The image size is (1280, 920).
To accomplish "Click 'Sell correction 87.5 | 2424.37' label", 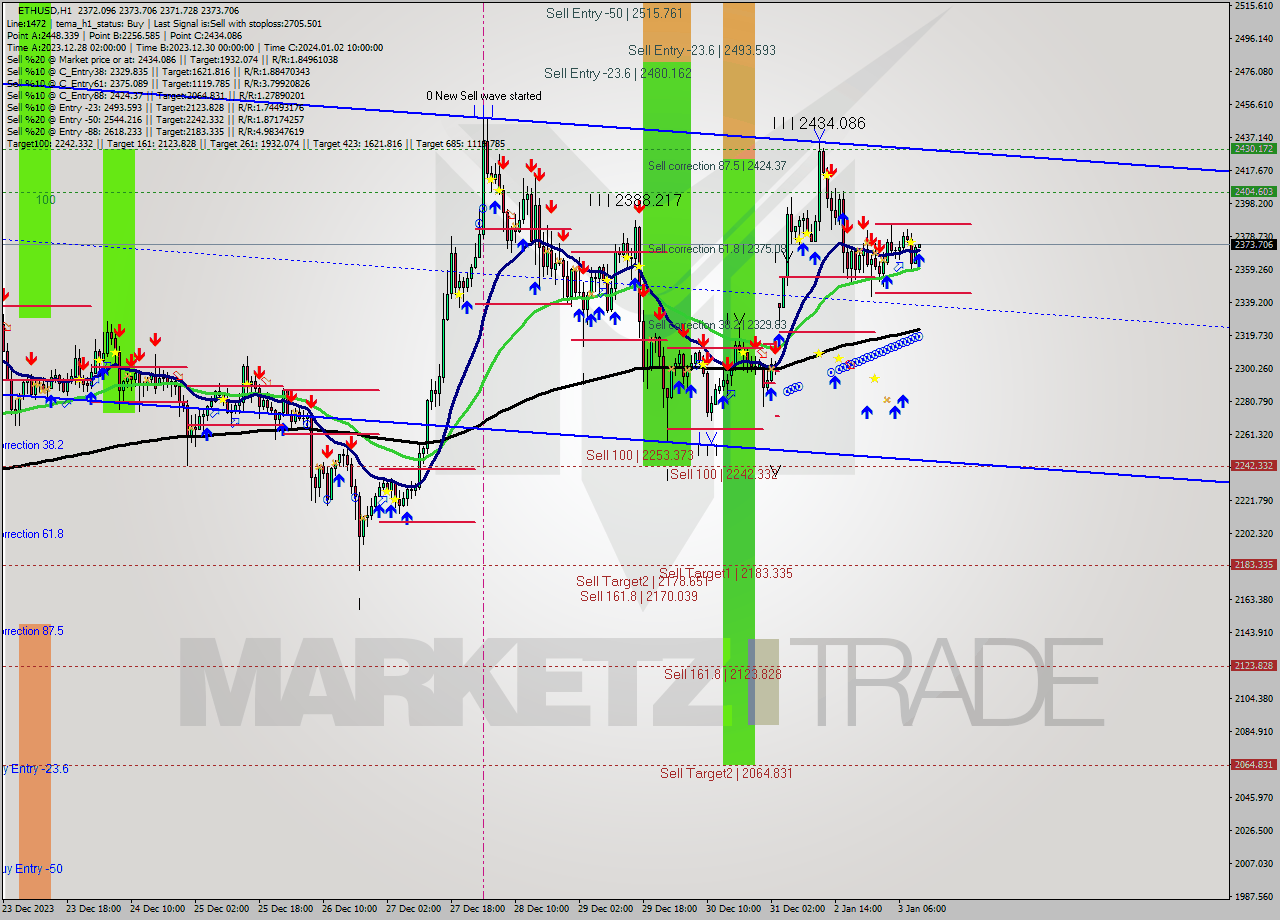I will click(717, 166).
